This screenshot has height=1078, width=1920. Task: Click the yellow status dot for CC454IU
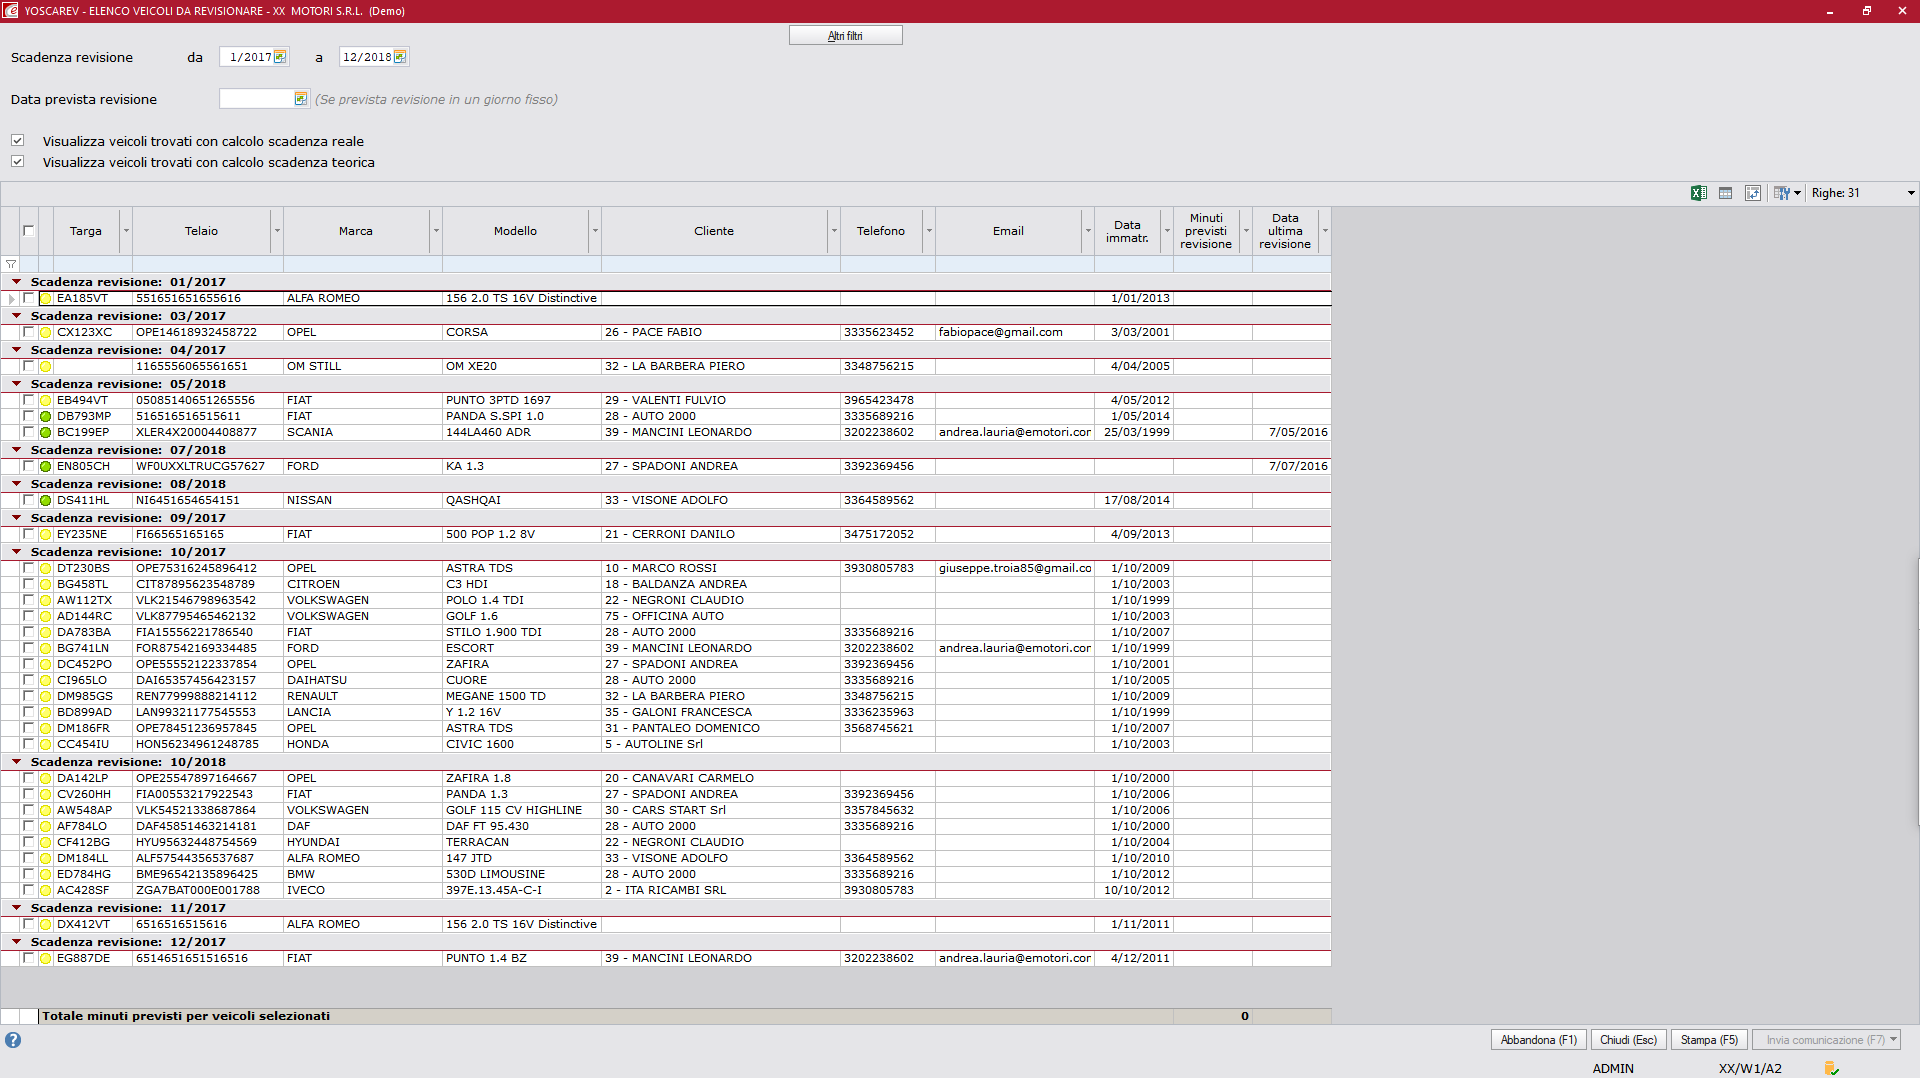[46, 744]
